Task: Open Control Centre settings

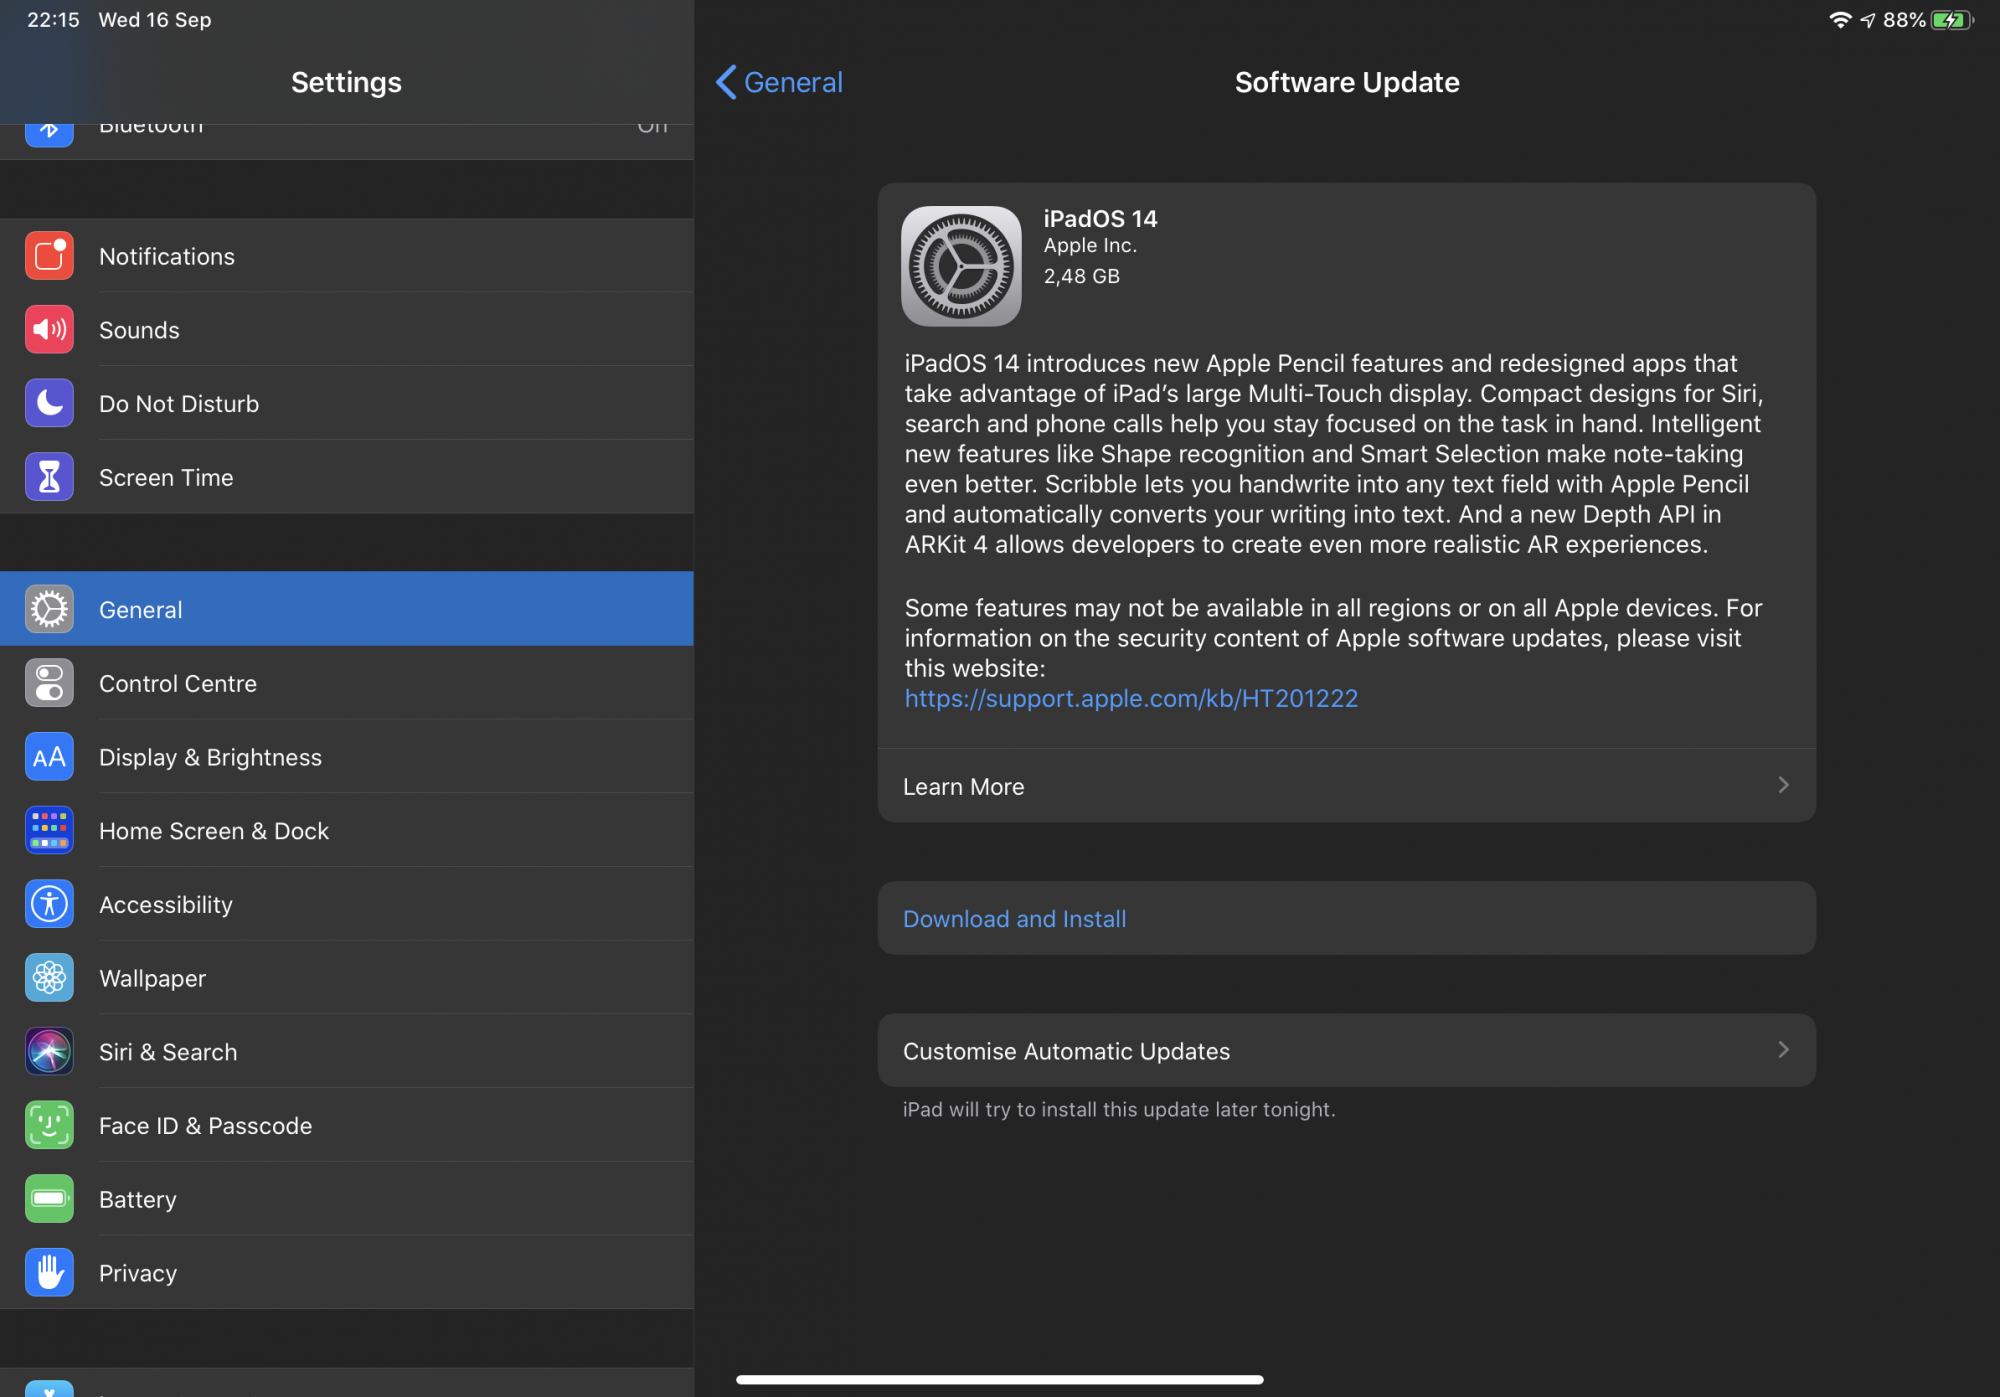Action: click(x=347, y=683)
